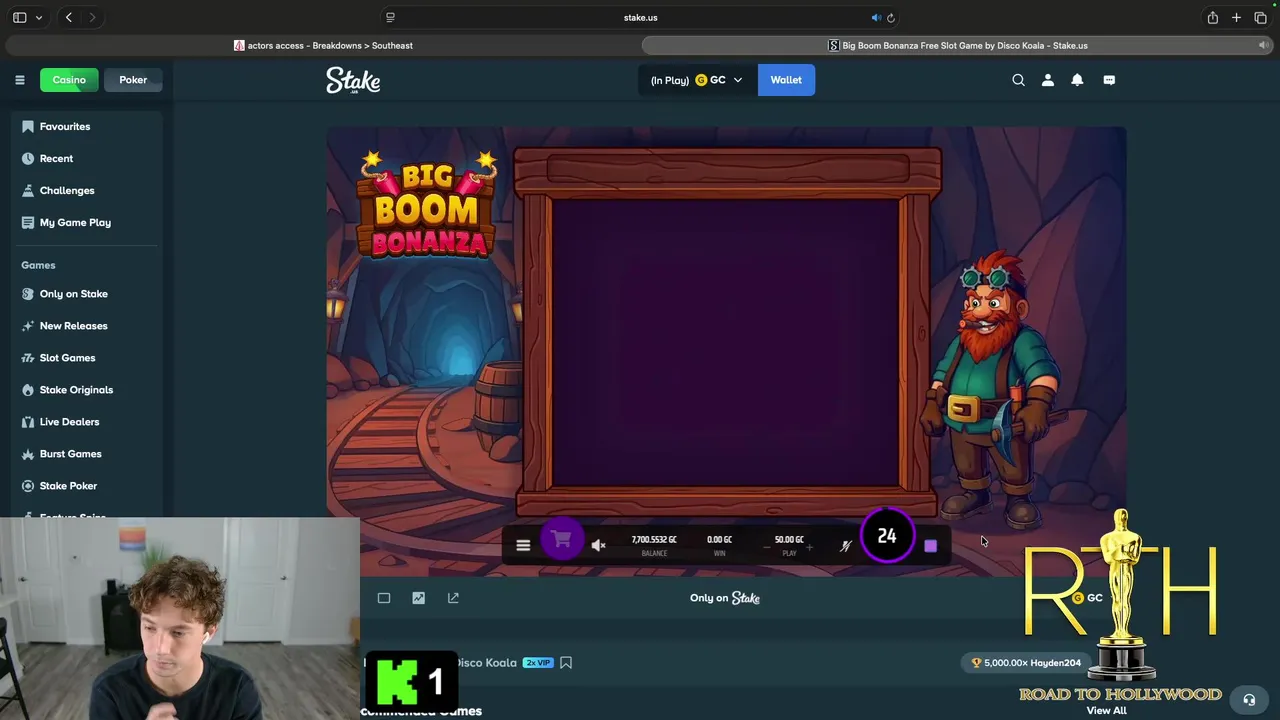Decrease the play amount with minus
The width and height of the screenshot is (1280, 720).
pos(767,547)
